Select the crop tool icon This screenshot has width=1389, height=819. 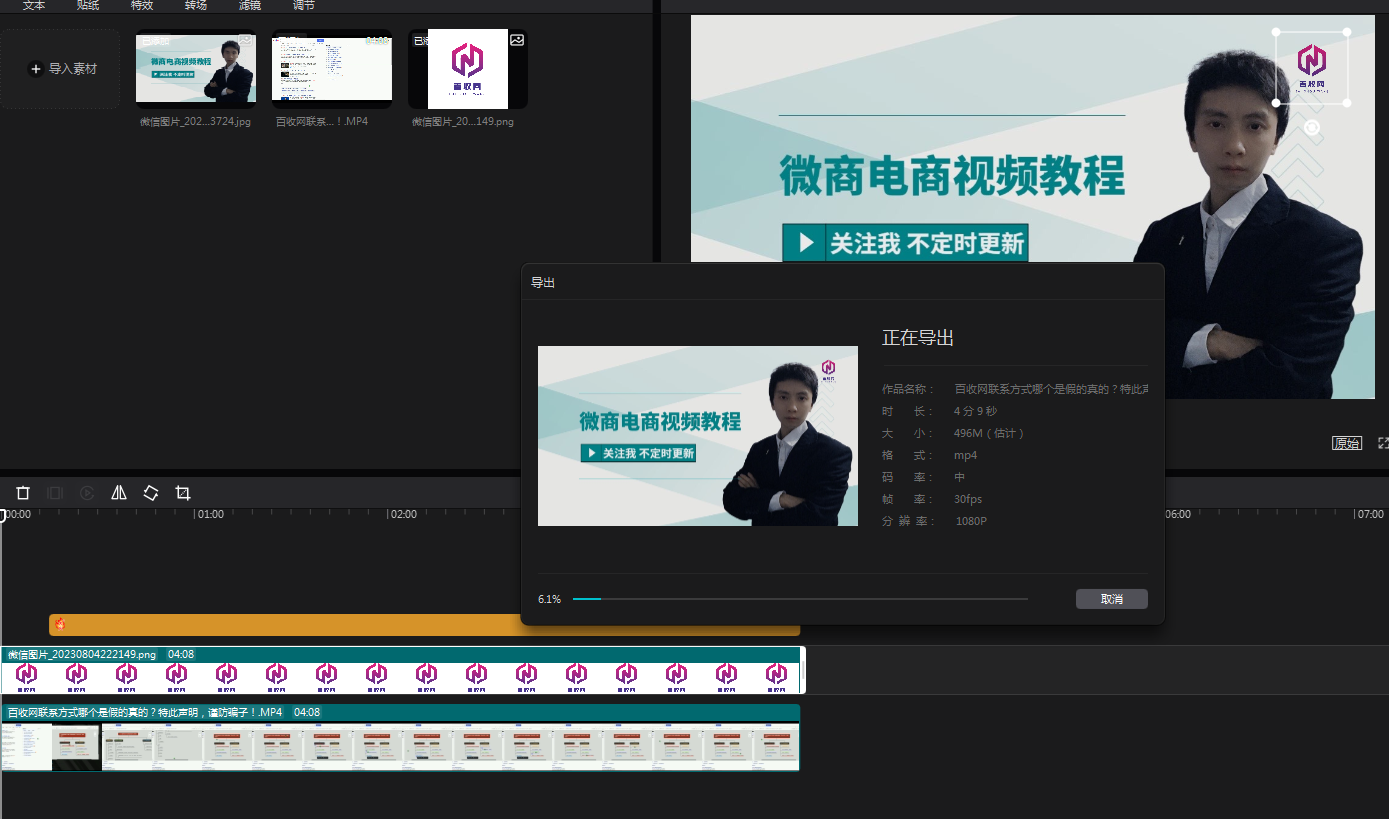pos(183,493)
